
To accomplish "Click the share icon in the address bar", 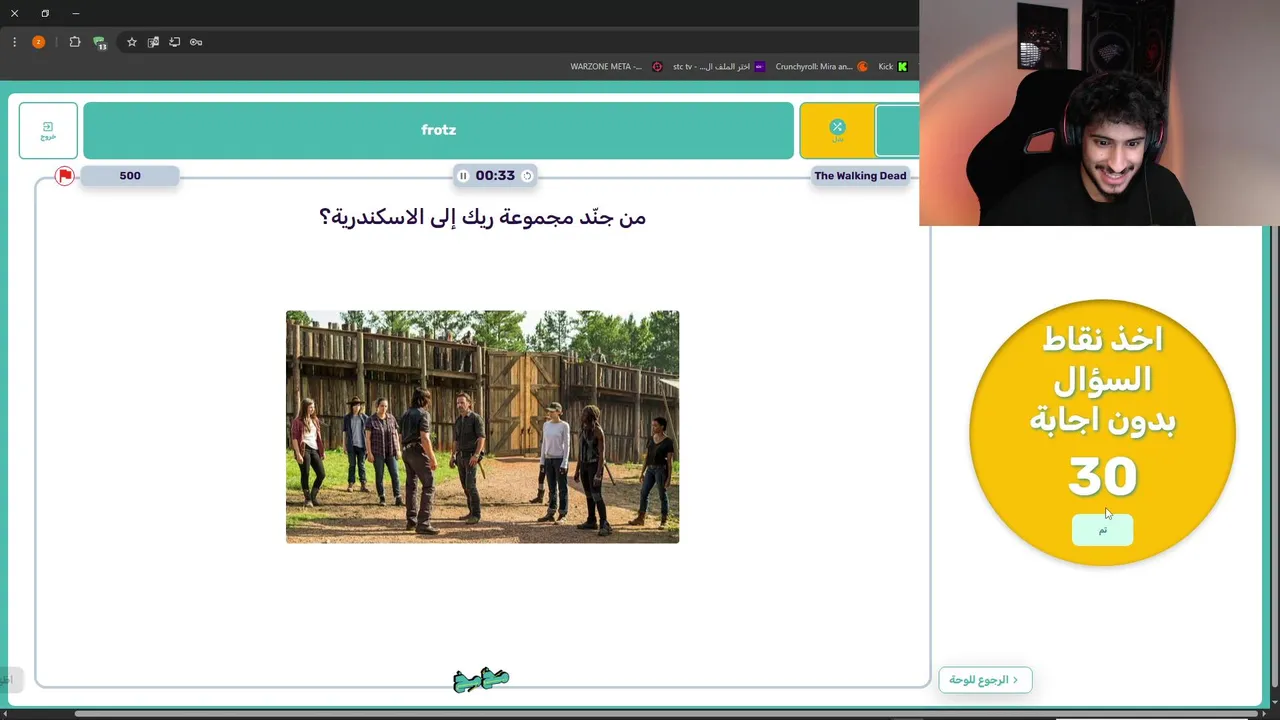I will [174, 42].
